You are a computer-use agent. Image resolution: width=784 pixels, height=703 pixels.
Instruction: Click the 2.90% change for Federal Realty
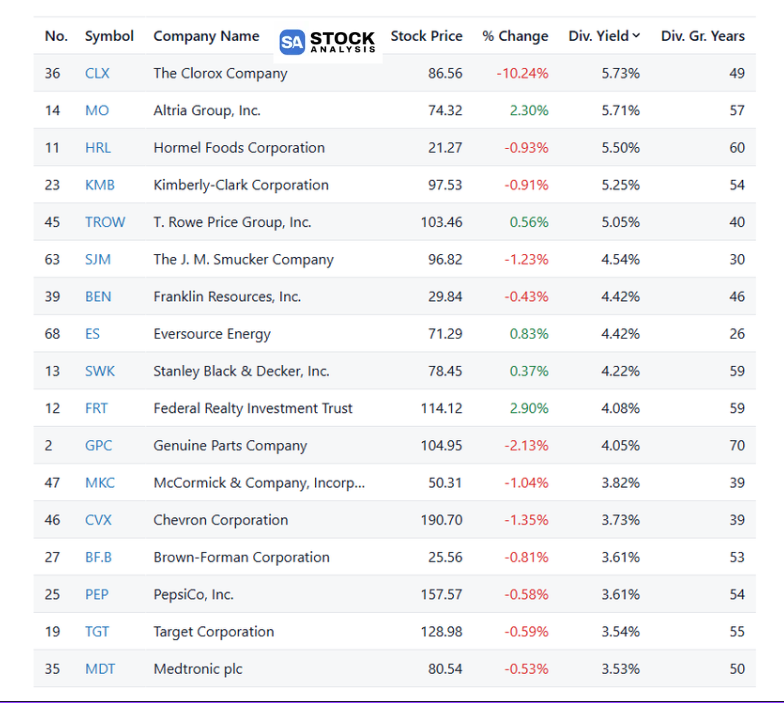pyautogui.click(x=529, y=408)
